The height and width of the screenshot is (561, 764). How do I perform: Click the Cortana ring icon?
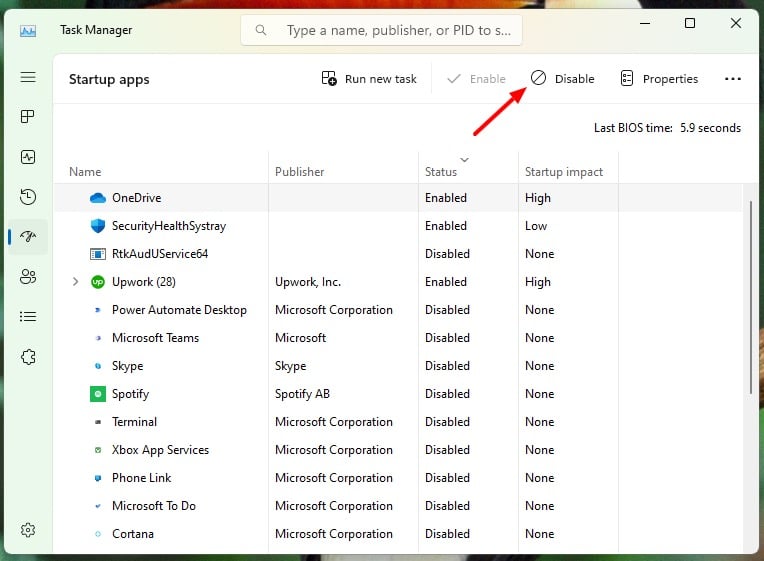[98, 534]
